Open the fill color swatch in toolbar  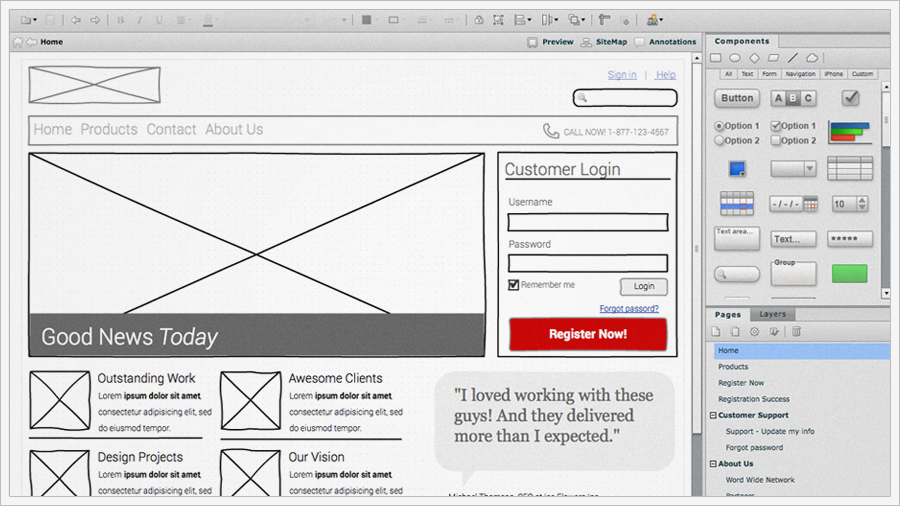369,20
